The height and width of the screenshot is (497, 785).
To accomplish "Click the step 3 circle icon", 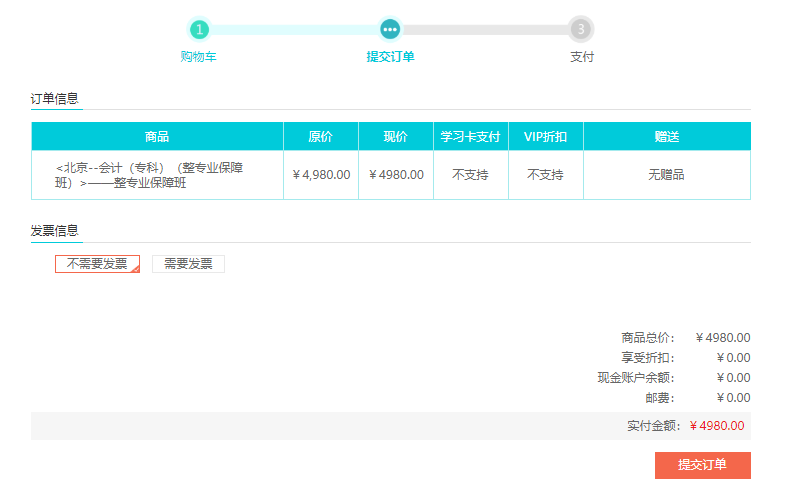I will (581, 29).
